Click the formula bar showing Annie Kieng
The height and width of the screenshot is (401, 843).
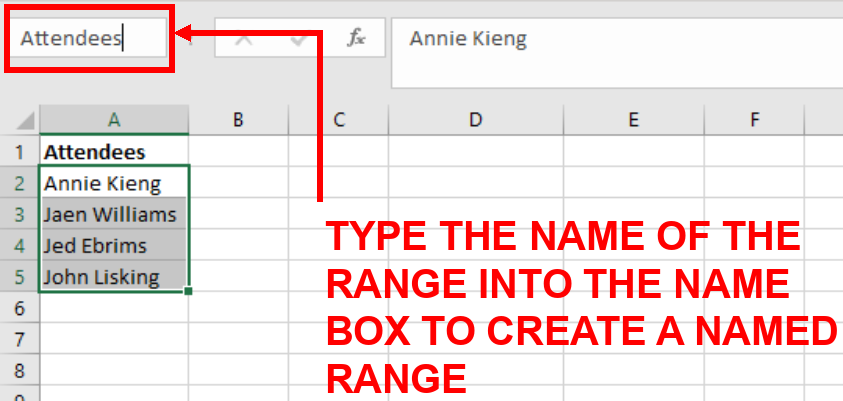(617, 53)
